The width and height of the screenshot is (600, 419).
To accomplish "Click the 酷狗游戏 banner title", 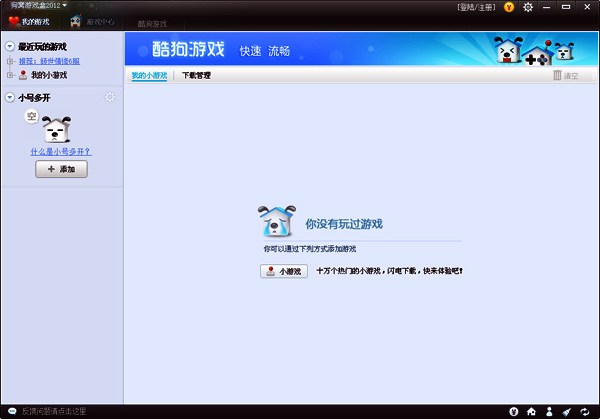I will point(188,49).
